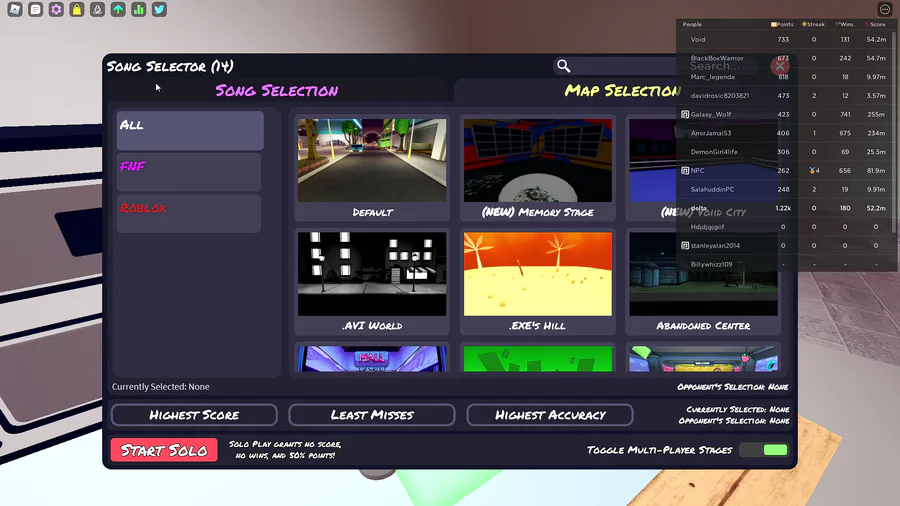
Task: Select the Memory Stage map thumbnail
Action: (x=538, y=161)
